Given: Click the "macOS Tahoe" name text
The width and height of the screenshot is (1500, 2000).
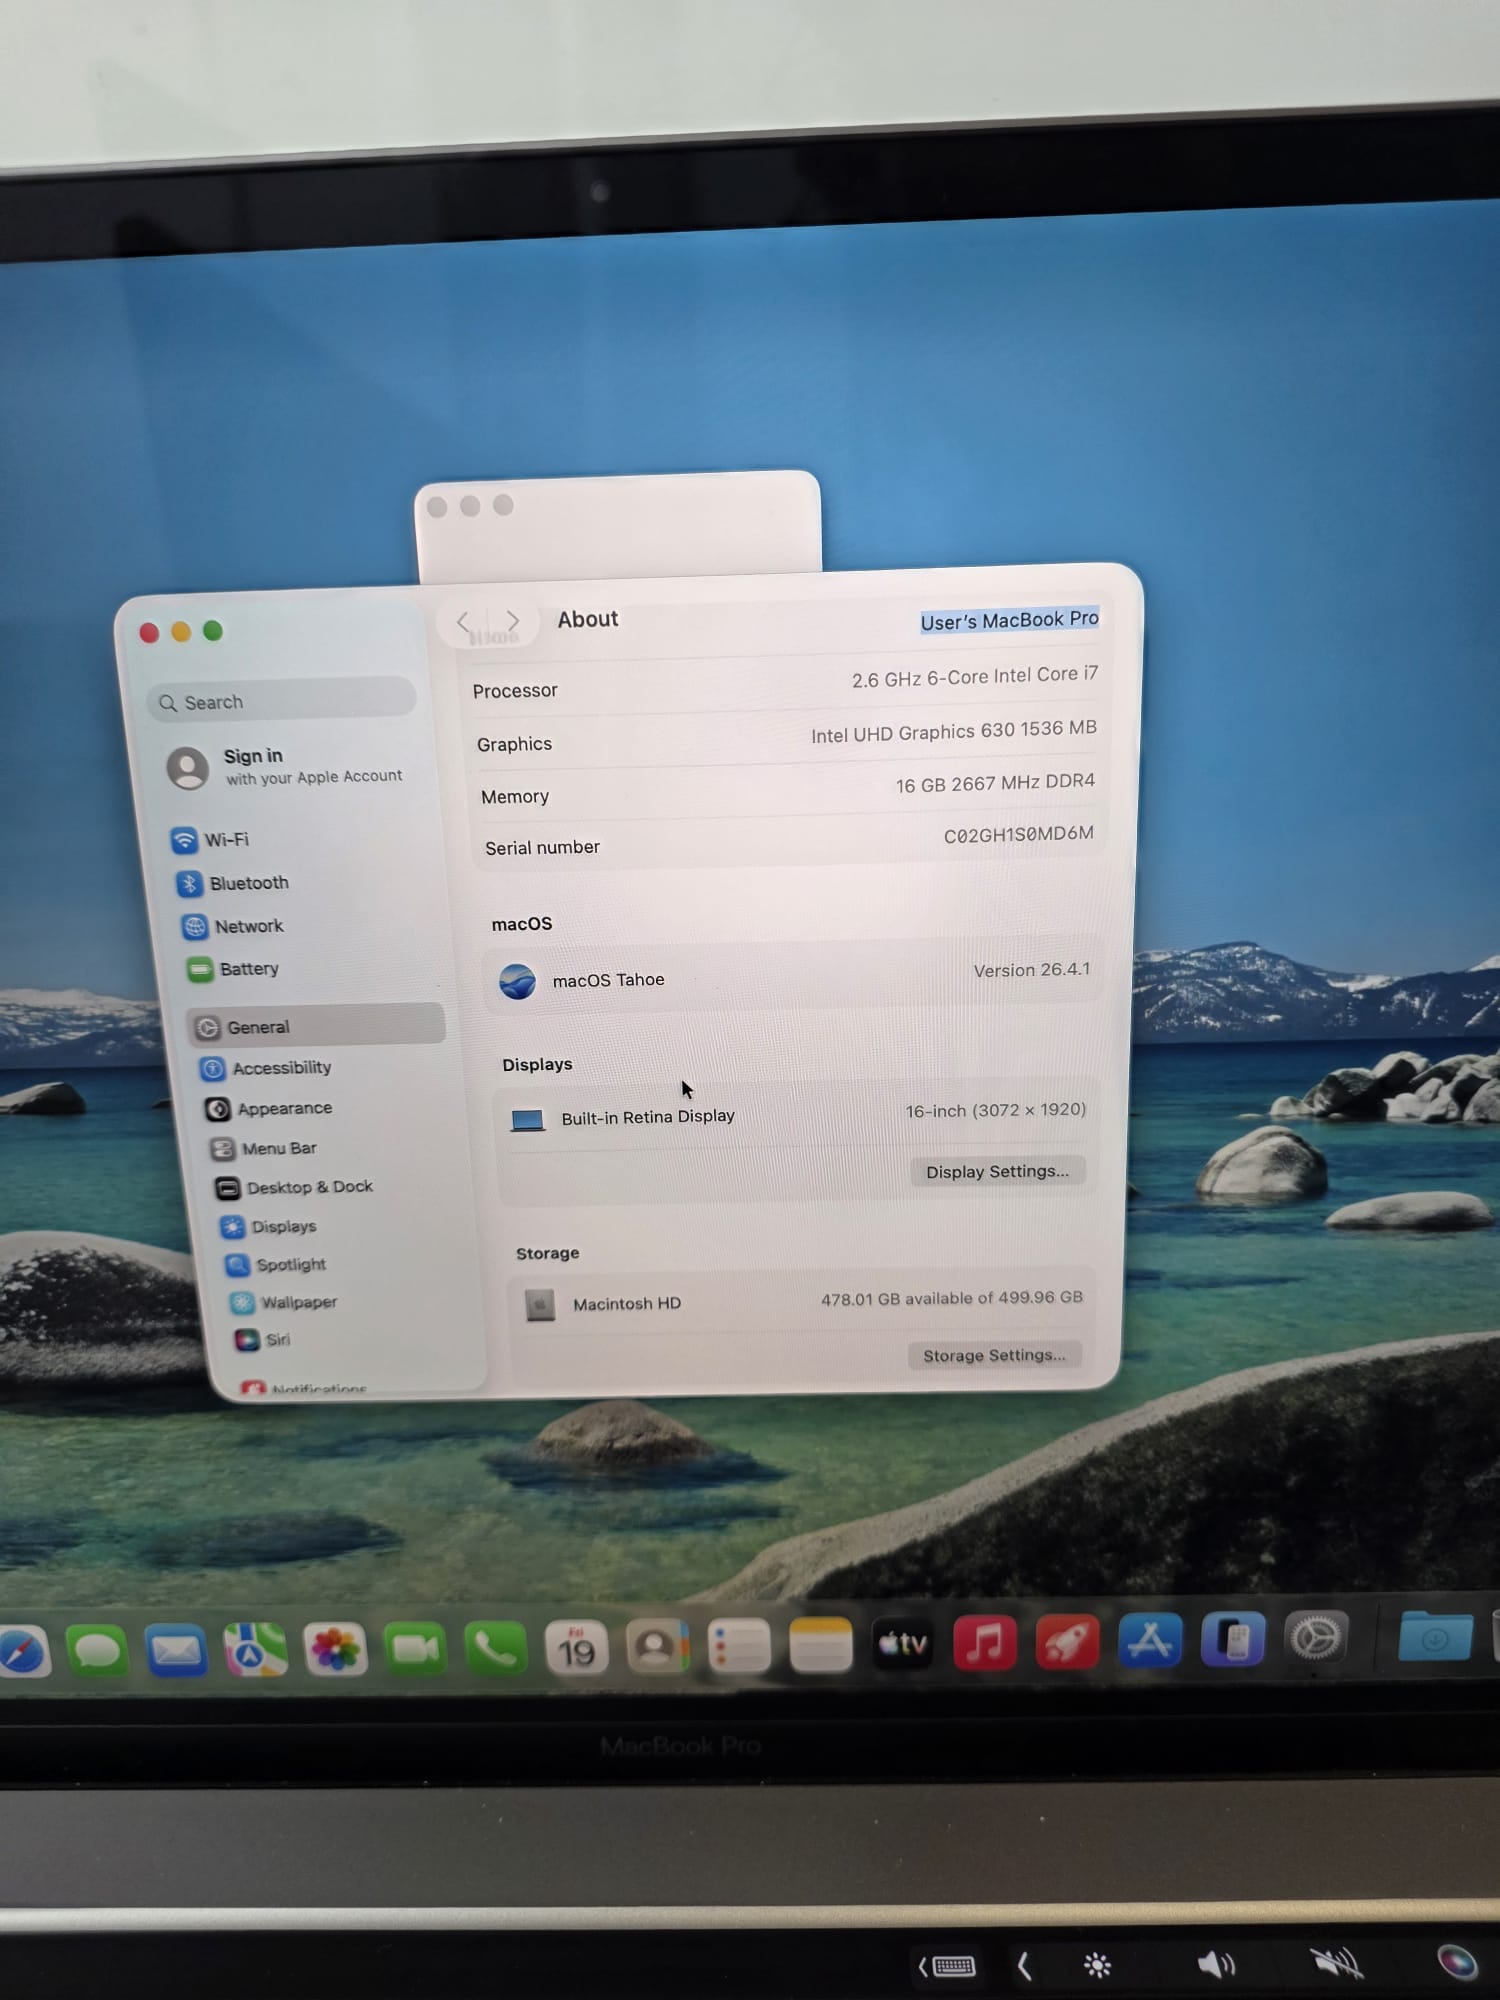Looking at the screenshot, I should click(x=608, y=980).
